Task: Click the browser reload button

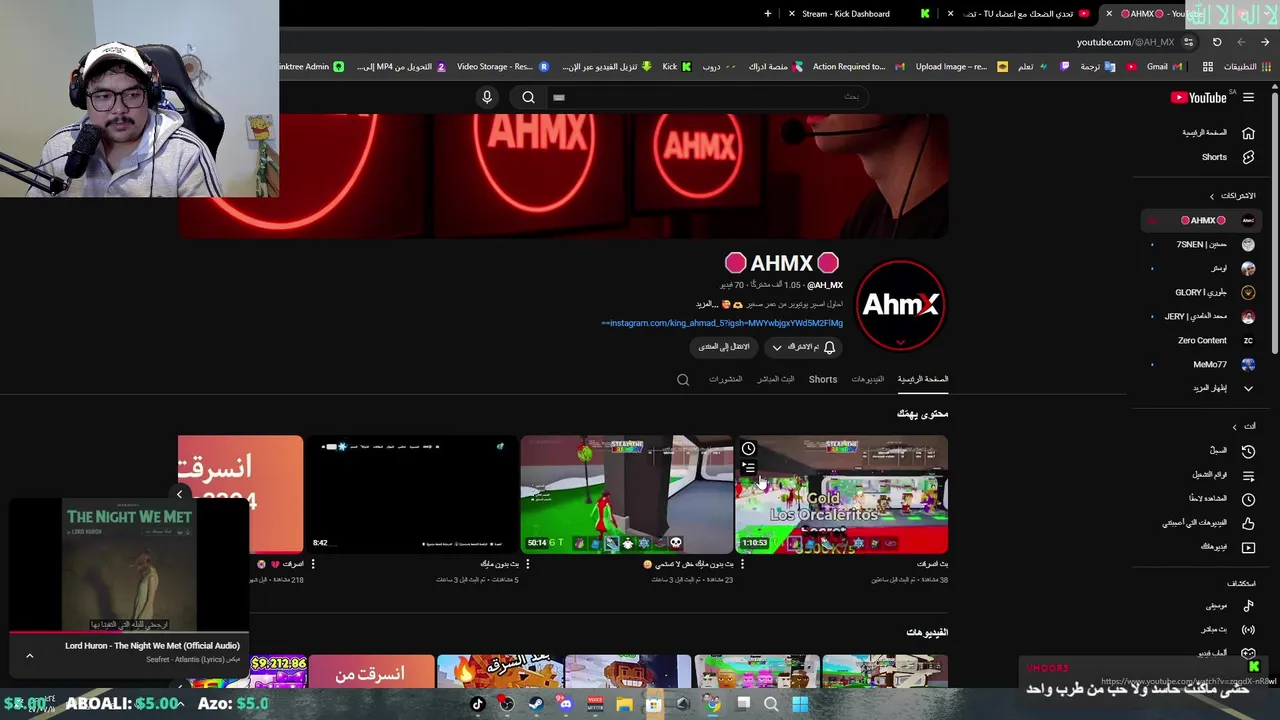Action: (1217, 42)
